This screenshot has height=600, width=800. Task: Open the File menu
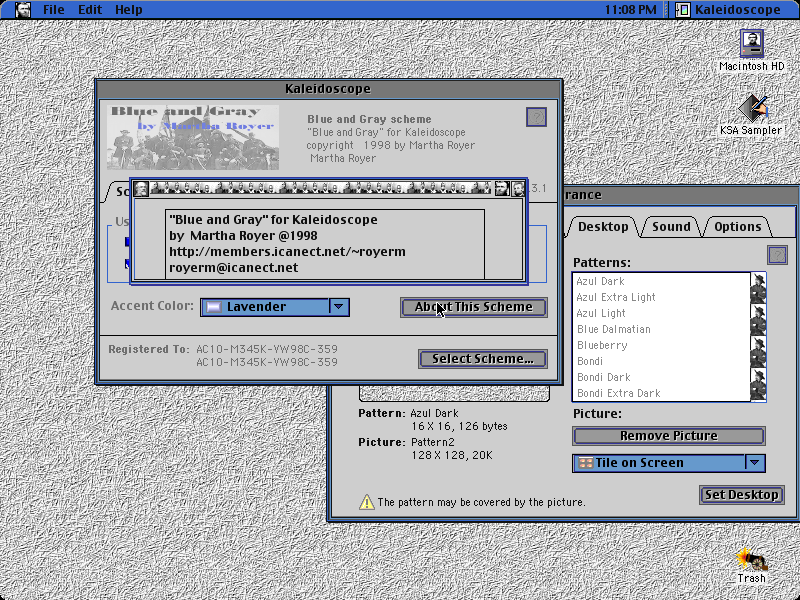coord(54,9)
